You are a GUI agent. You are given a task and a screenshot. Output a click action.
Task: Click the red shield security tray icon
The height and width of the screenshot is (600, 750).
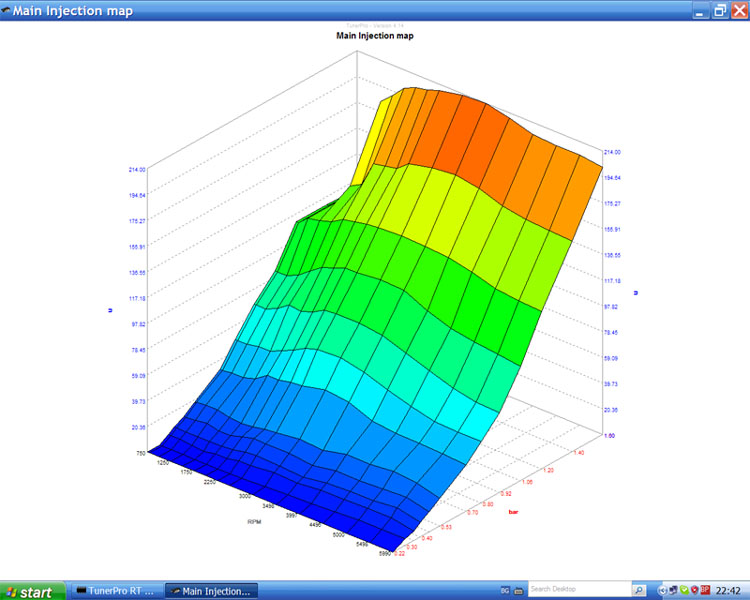pyautogui.click(x=694, y=591)
